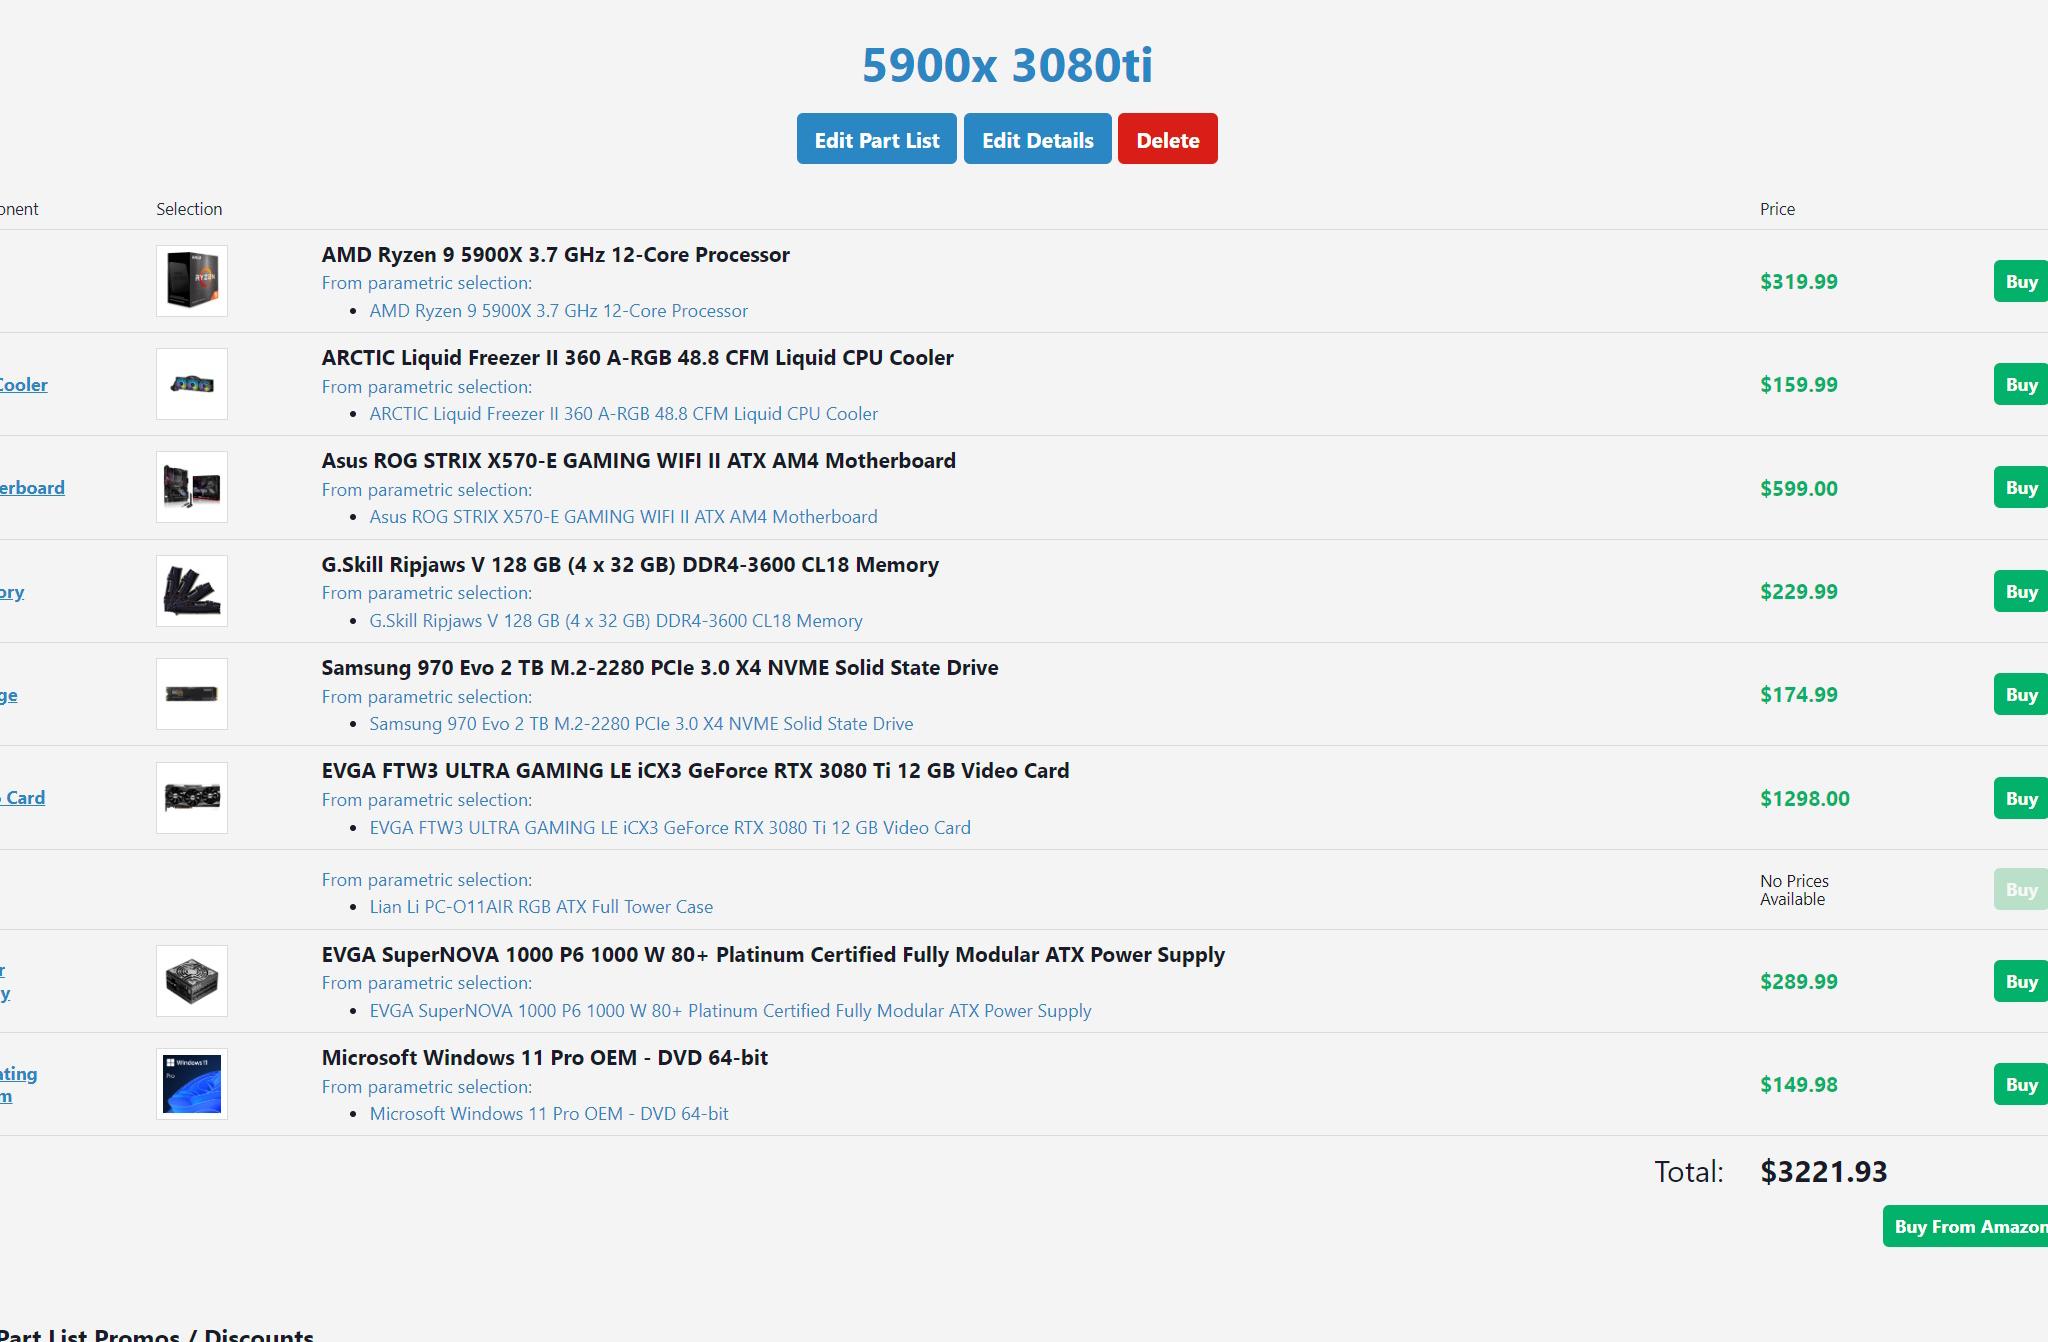
Task: Click the No Prices Available text
Action: 1794,890
